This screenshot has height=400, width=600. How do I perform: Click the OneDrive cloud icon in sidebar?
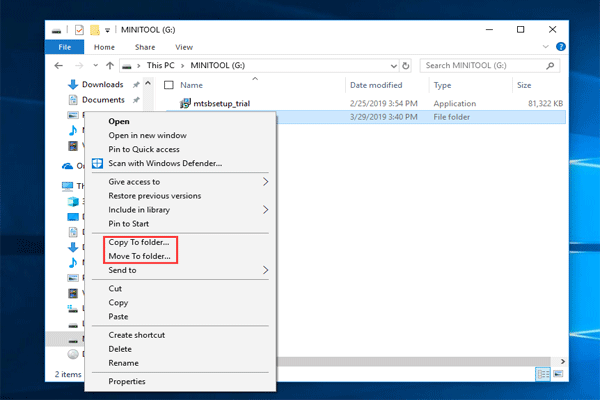pyautogui.click(x=67, y=166)
